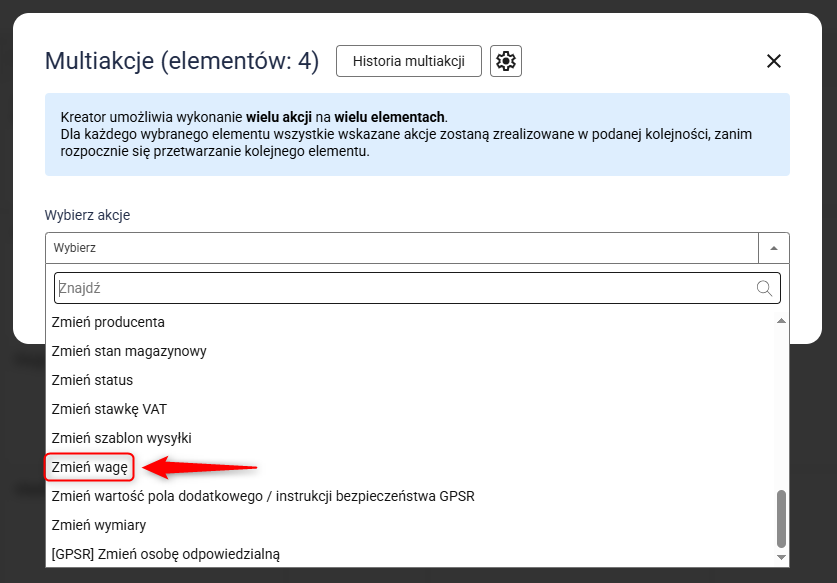
Task: Select the Zmień wymiary action
Action: coord(99,525)
